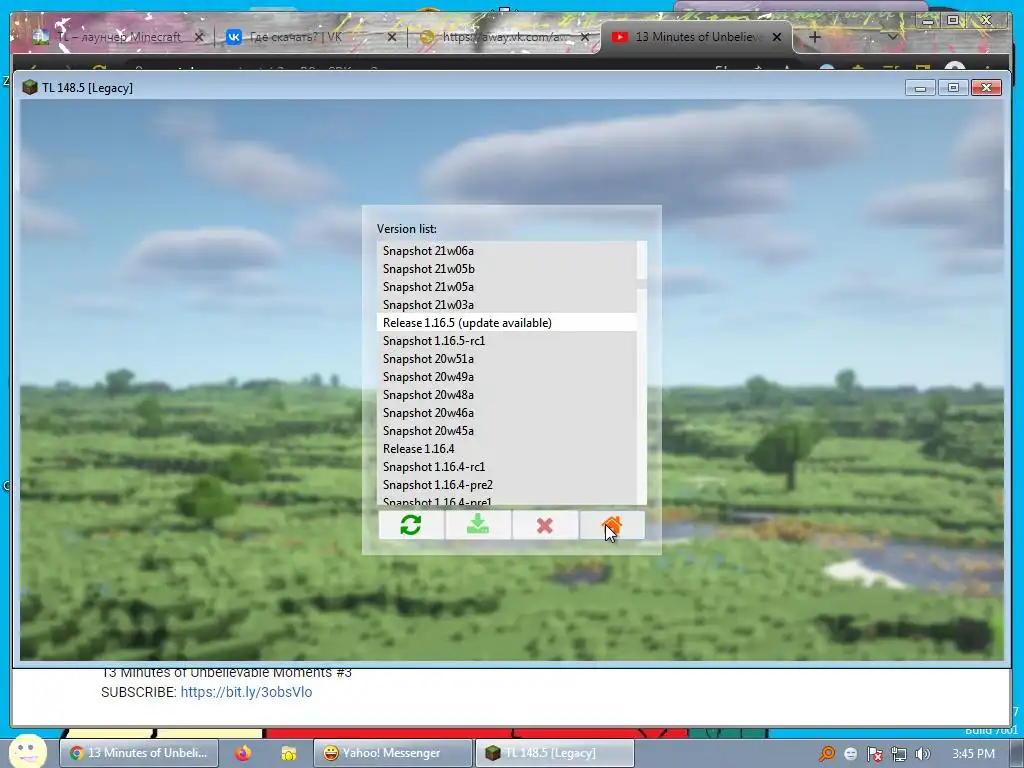Image resolution: width=1024 pixels, height=768 pixels.
Task: Click the red X delete version icon
Action: [545, 525]
